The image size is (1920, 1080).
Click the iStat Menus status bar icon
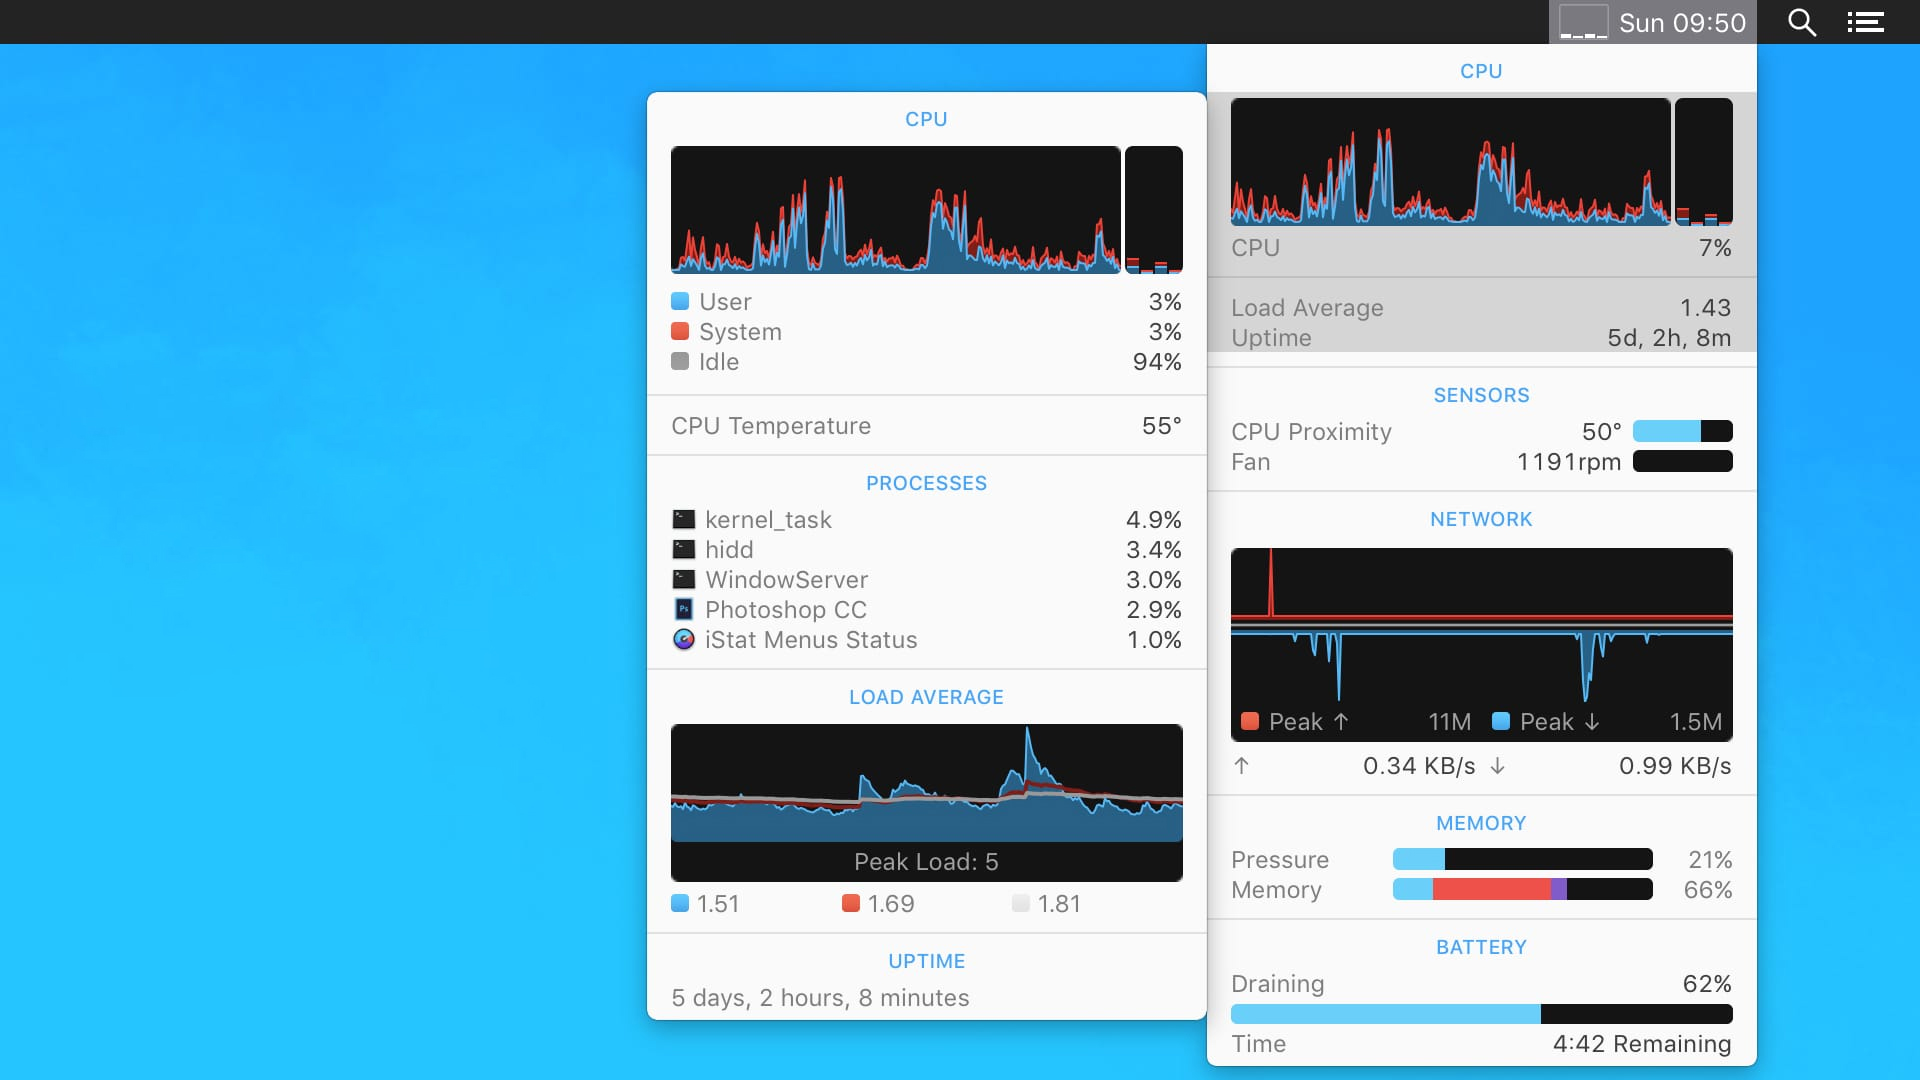pos(1581,21)
